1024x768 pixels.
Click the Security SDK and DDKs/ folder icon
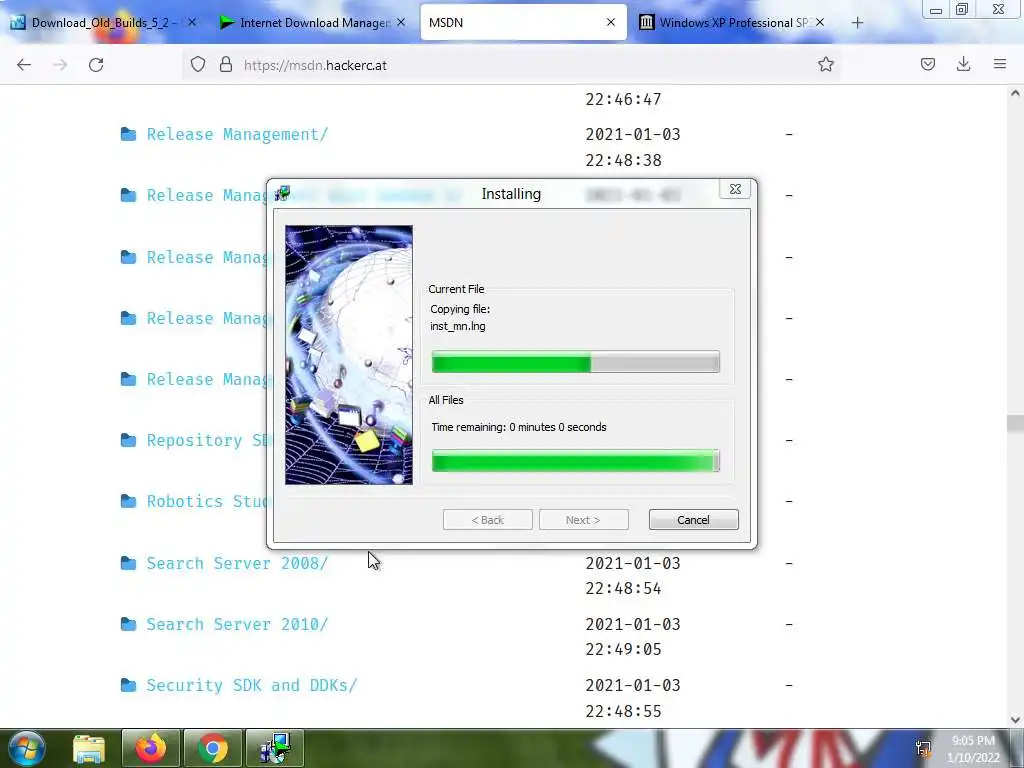[x=129, y=685]
